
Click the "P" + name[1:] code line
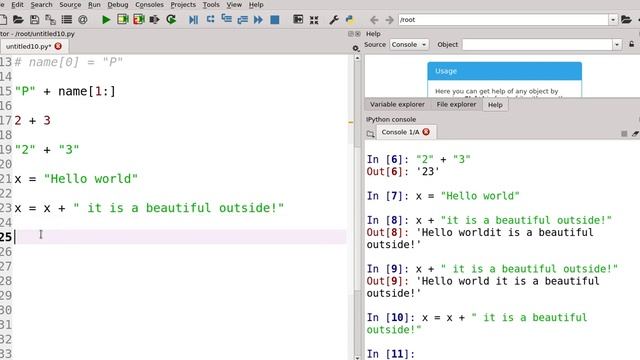(65, 91)
